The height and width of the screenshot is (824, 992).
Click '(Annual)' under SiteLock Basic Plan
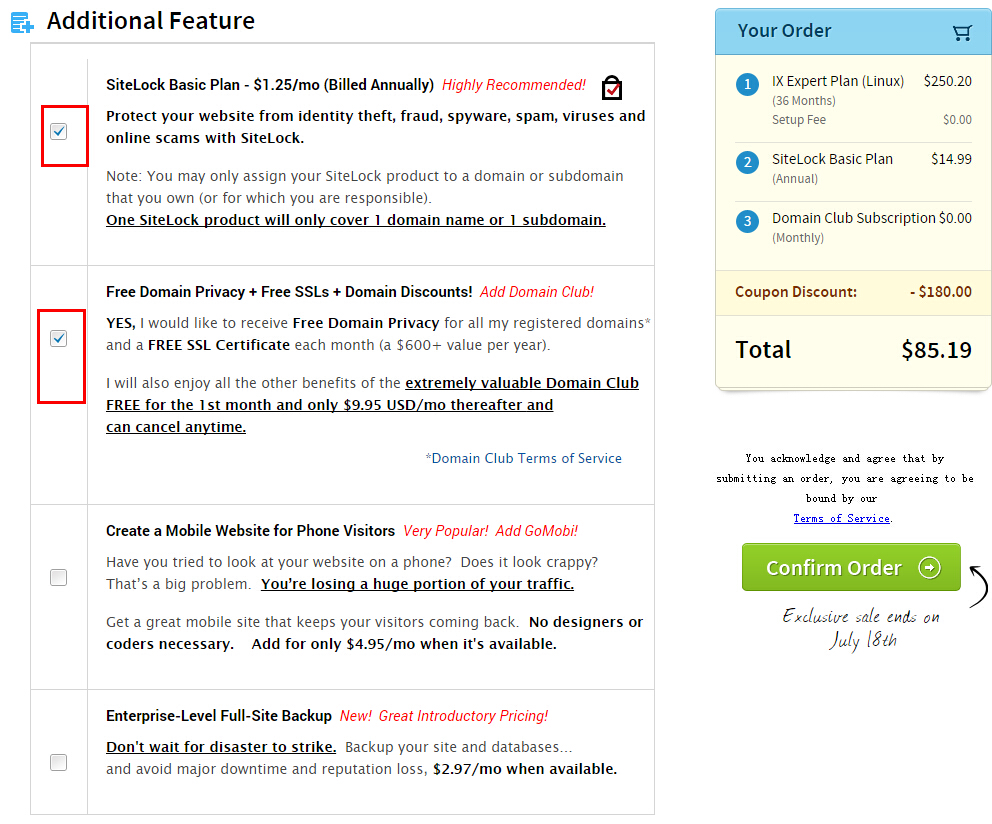point(795,178)
